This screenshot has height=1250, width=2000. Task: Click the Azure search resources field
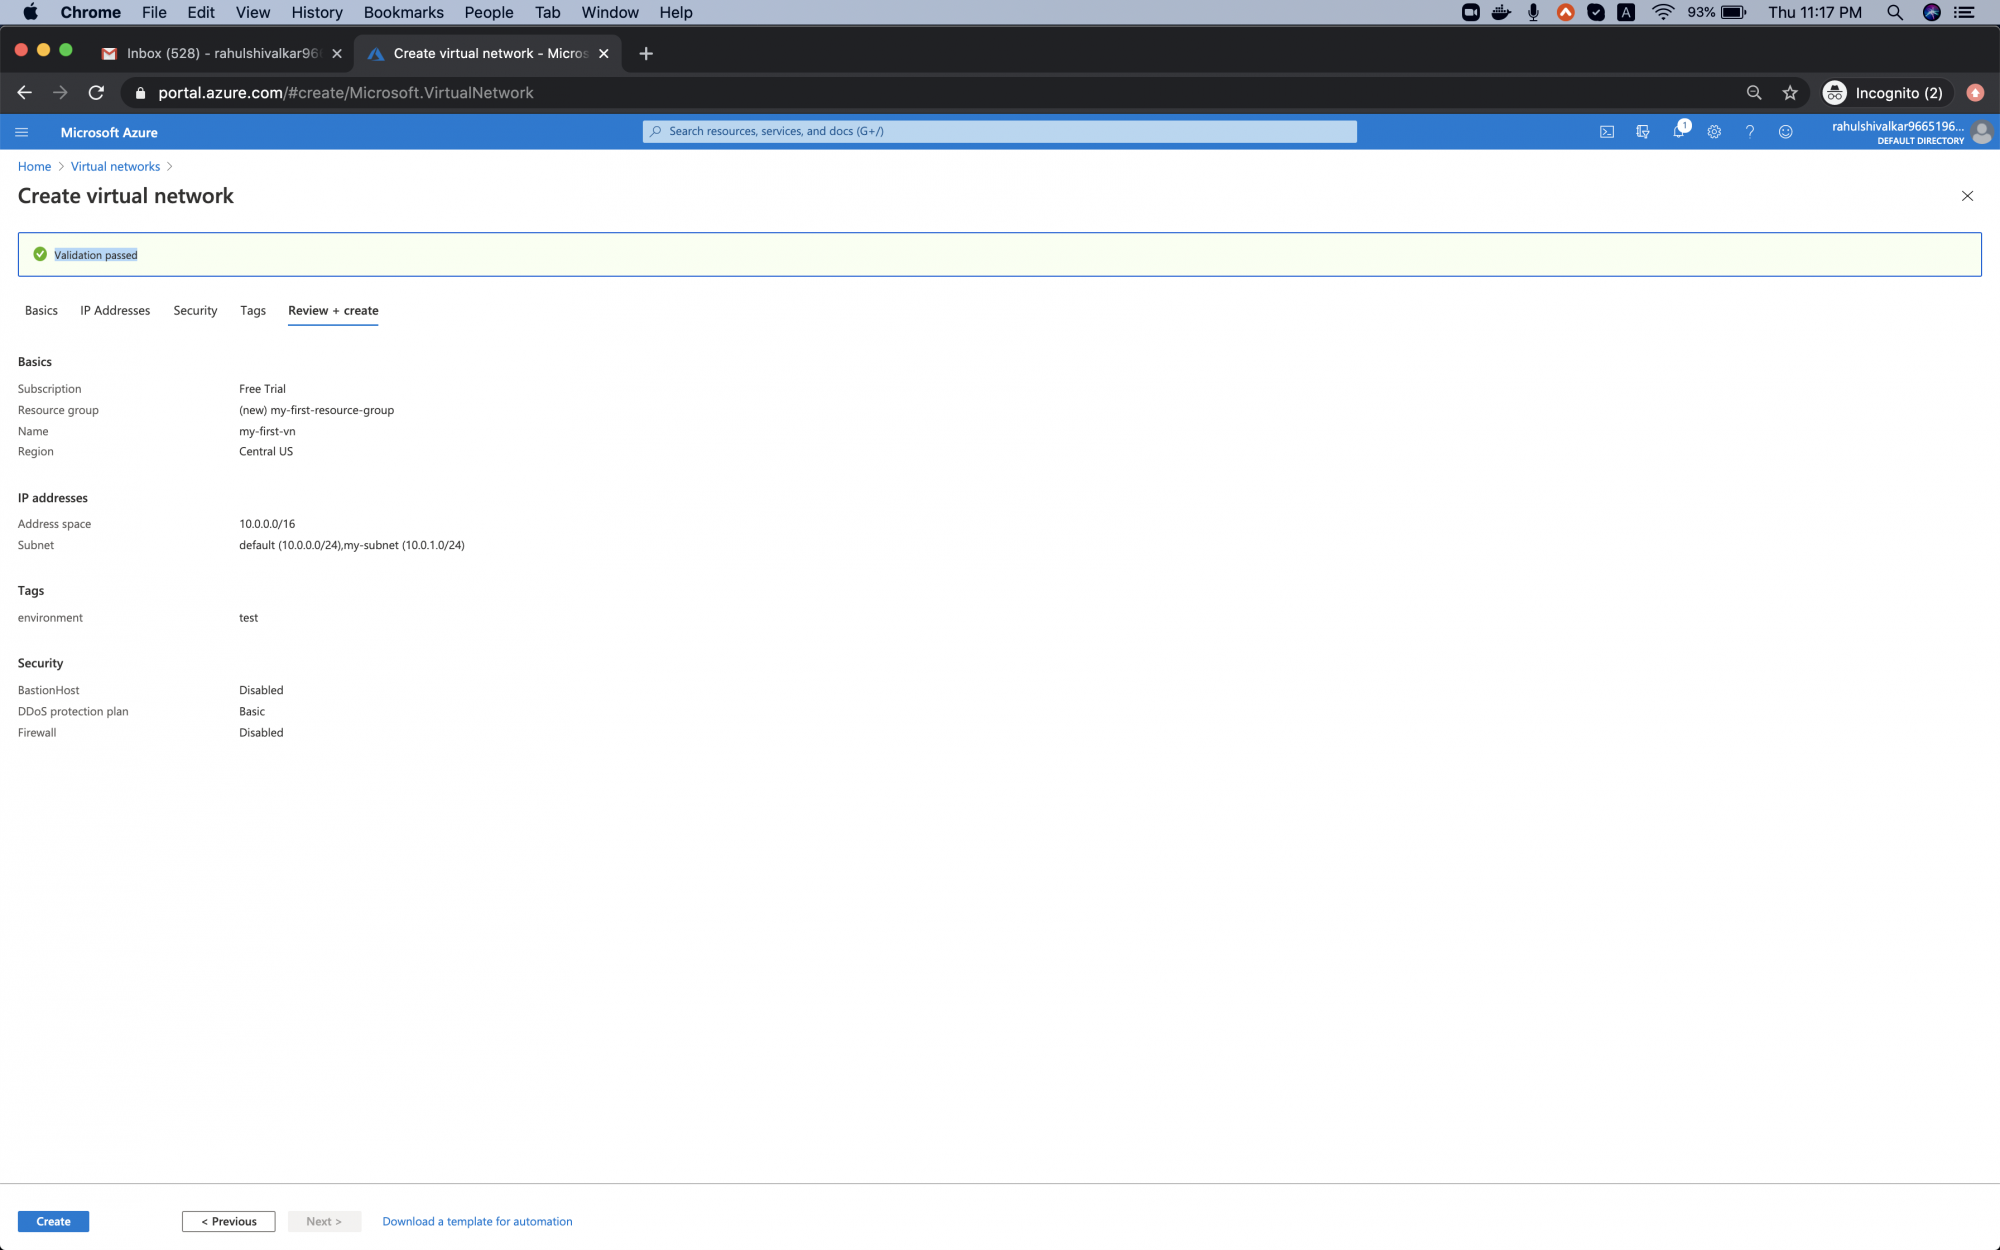tap(1000, 131)
